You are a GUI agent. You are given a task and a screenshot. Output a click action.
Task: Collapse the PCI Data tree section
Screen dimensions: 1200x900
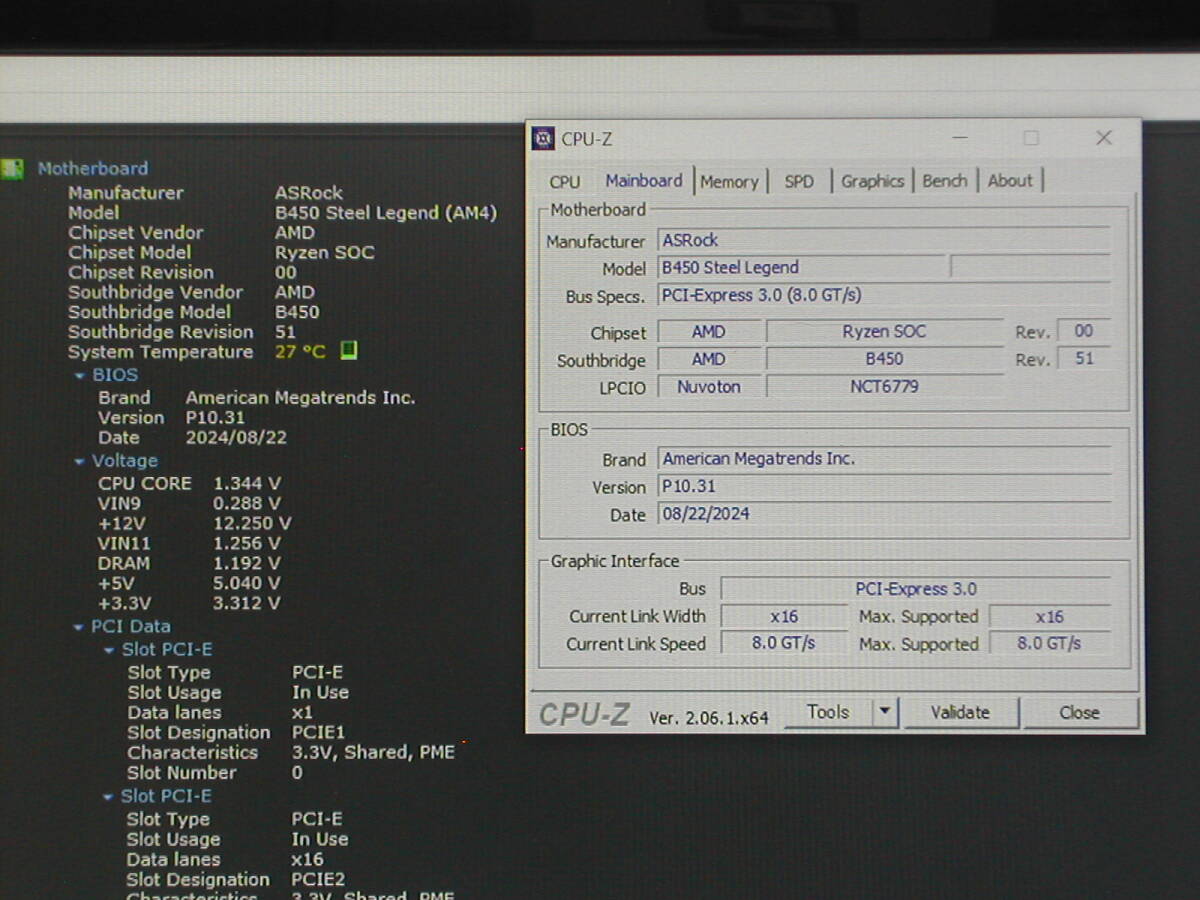[x=79, y=628]
